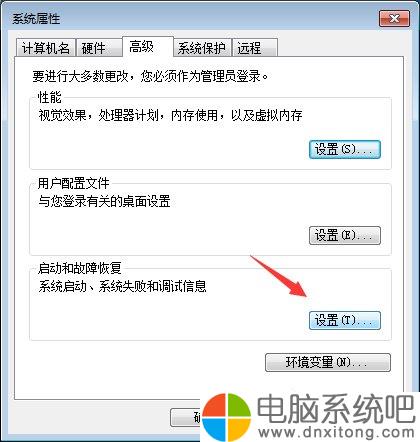420x442 pixels.
Task: Switch to the 计算机名 tab
Action: pos(46,48)
